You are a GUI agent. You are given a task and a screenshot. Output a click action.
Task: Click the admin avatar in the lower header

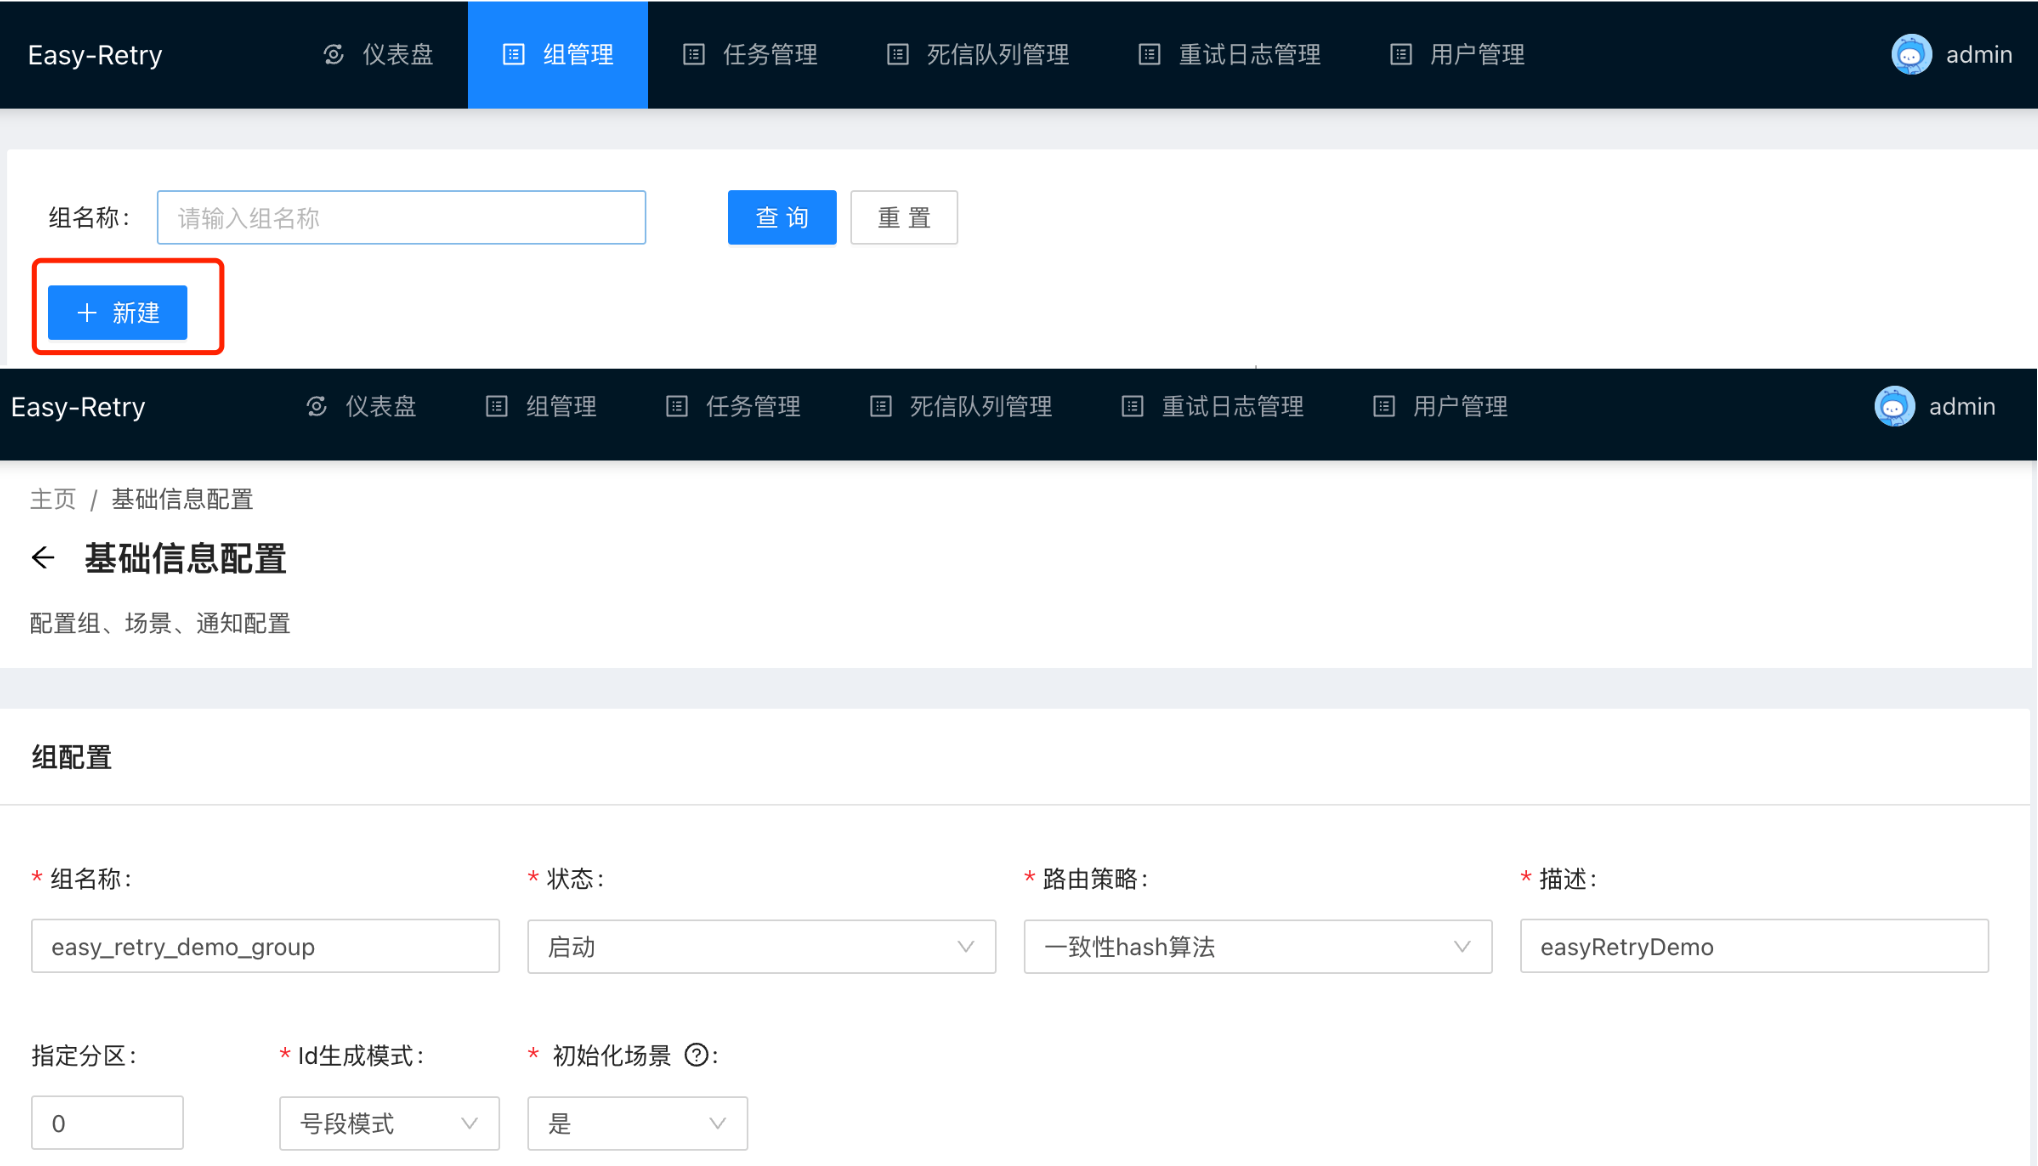tap(1894, 407)
